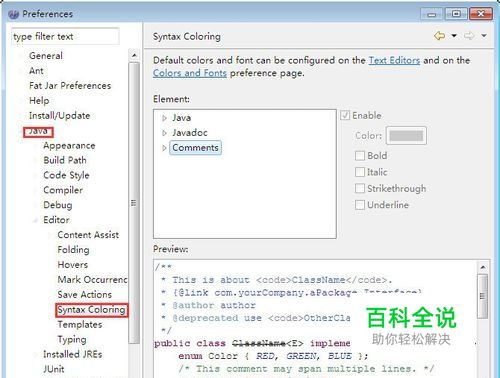Open the forward history dropdown arrow
The height and width of the screenshot is (378, 500).
point(484,35)
